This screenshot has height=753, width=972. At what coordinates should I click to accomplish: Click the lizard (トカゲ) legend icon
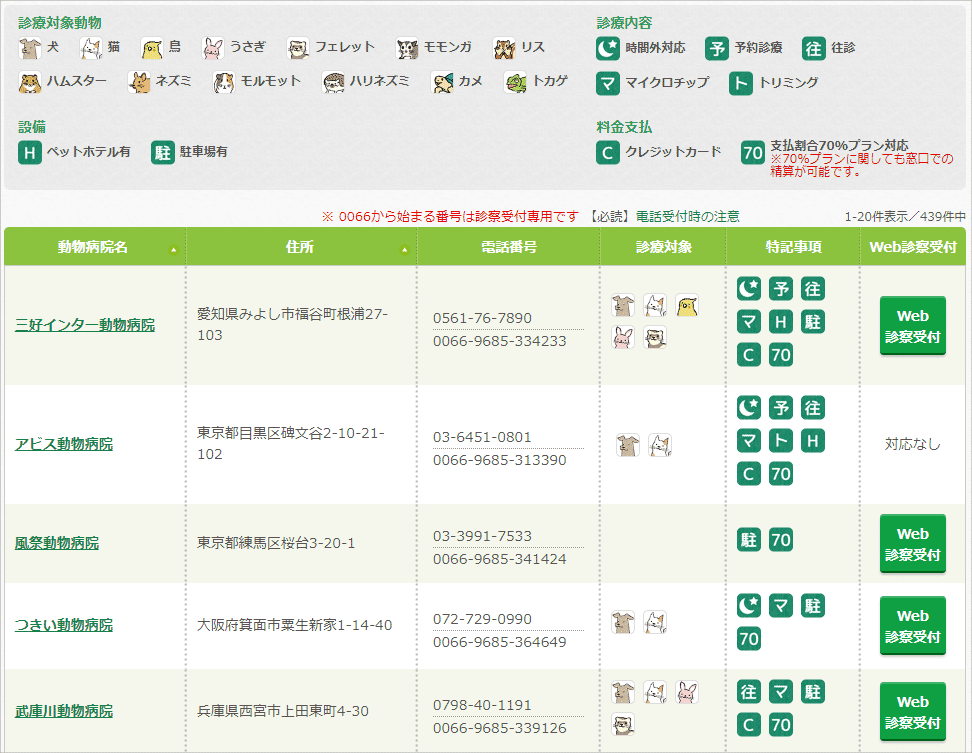tap(516, 82)
